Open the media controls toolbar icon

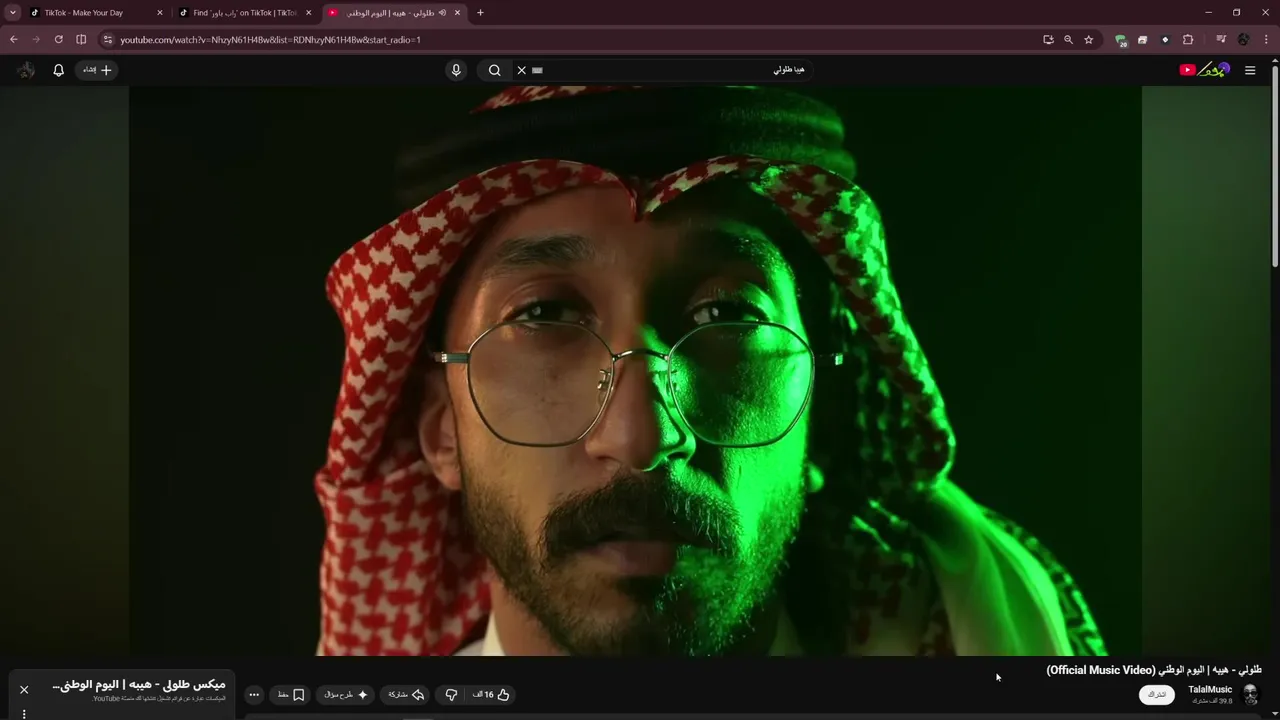tap(1221, 40)
